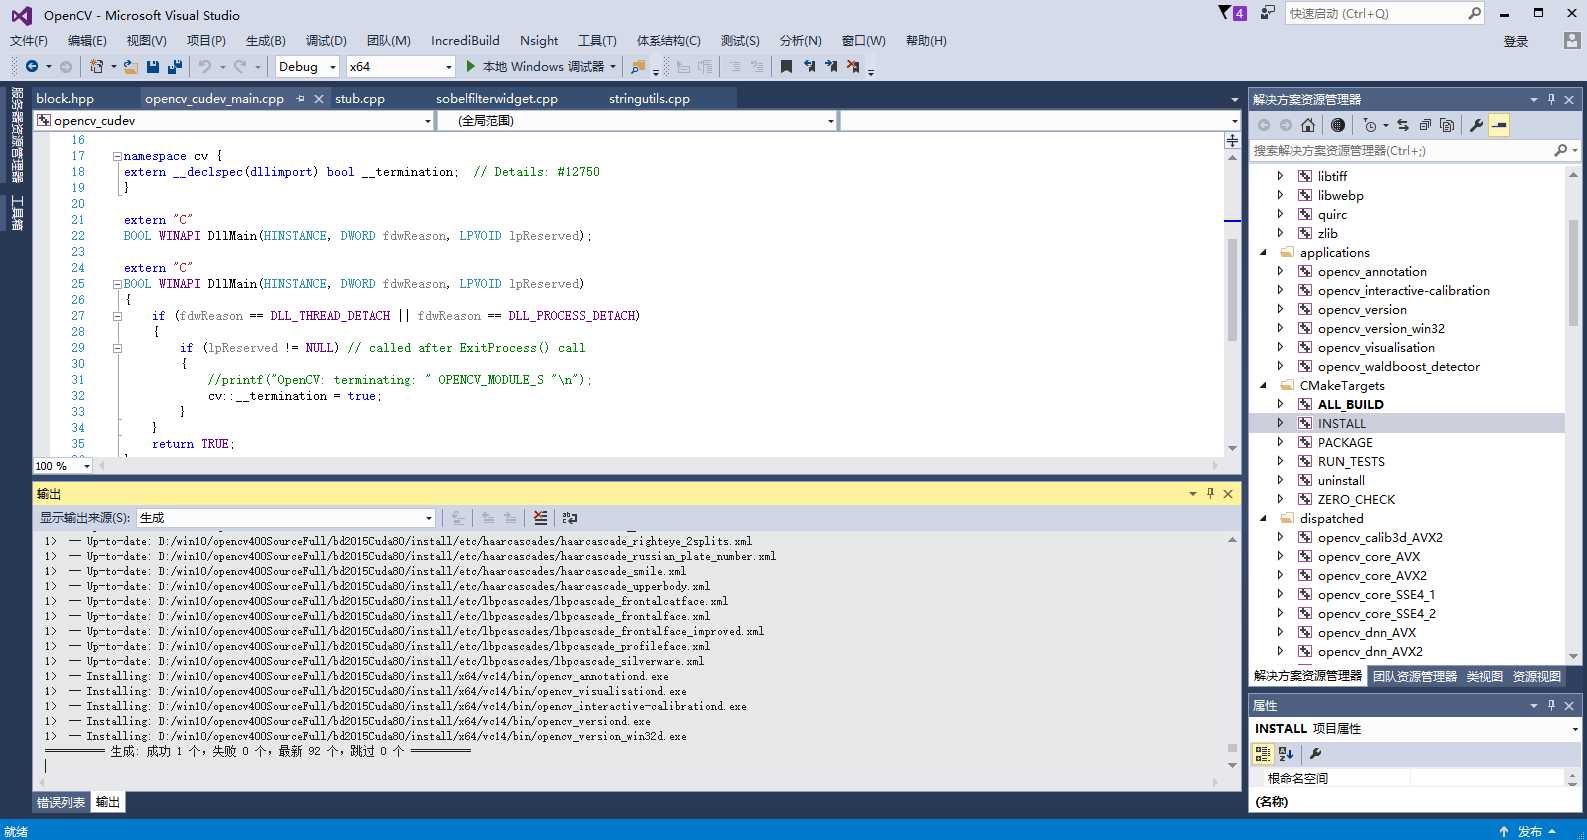
Task: Collapse the dispatched folder
Action: point(1263,518)
